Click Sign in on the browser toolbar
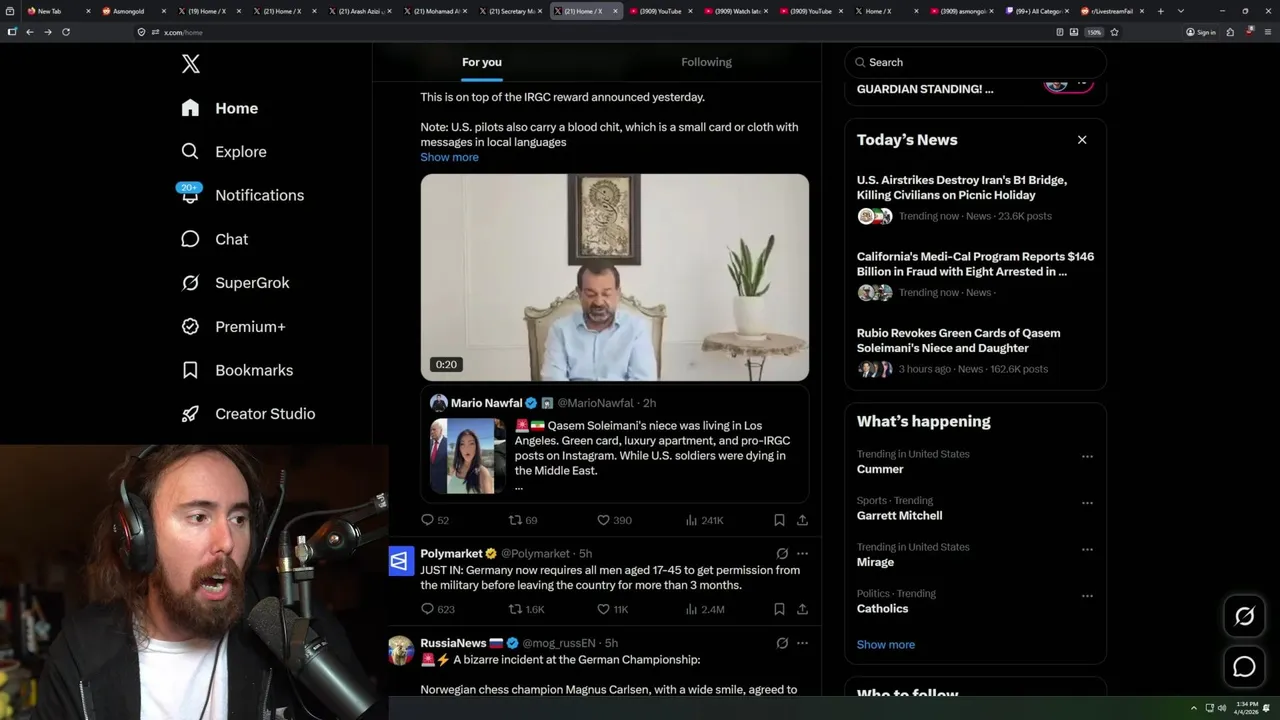This screenshot has width=1280, height=720. (x=1201, y=32)
